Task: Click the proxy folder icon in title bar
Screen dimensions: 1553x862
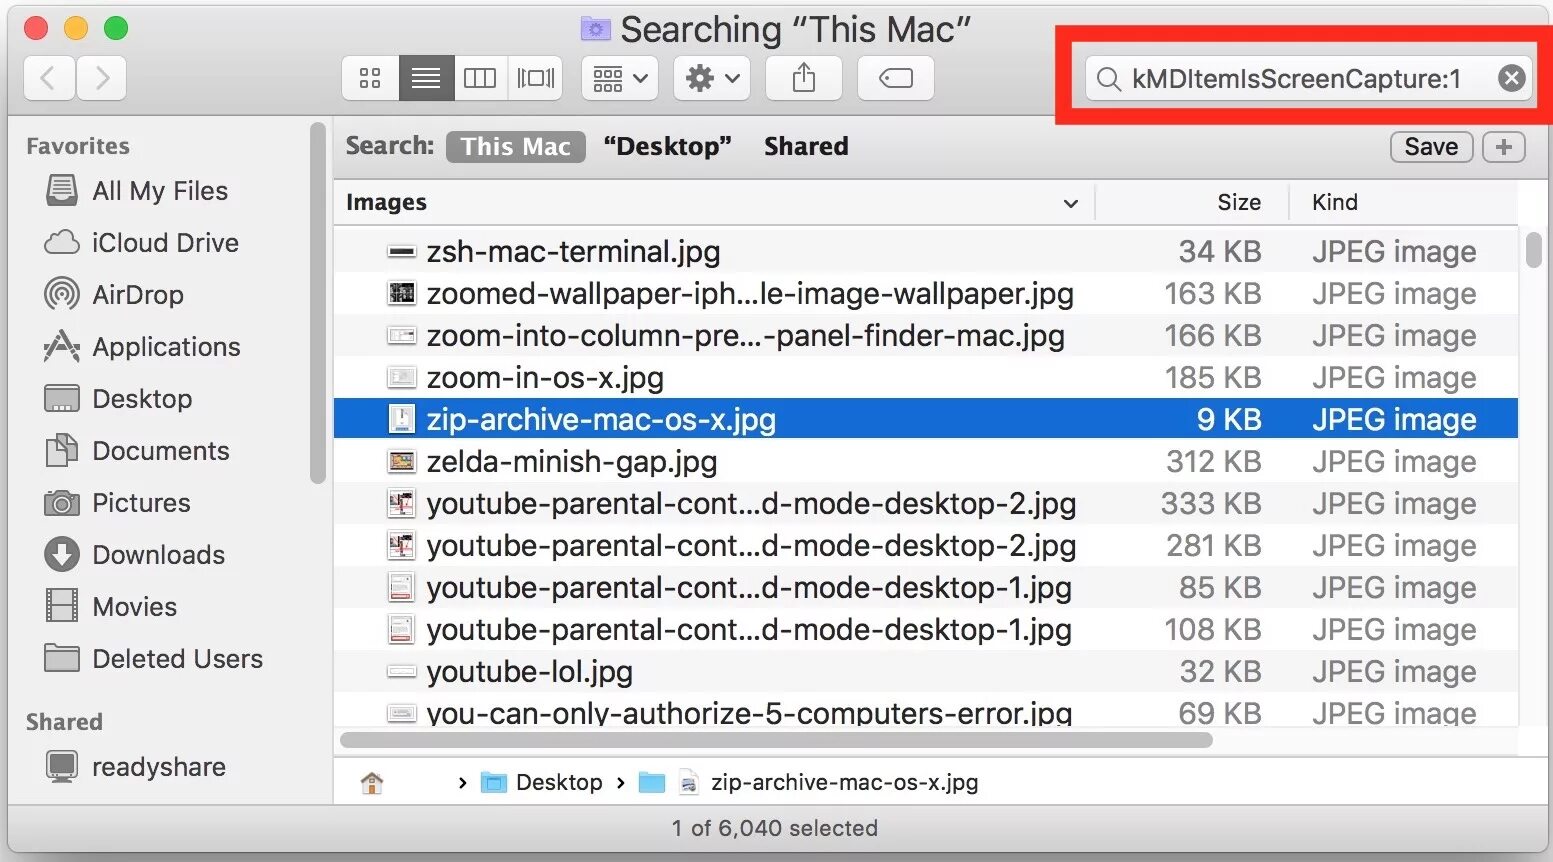Action: coord(595,29)
